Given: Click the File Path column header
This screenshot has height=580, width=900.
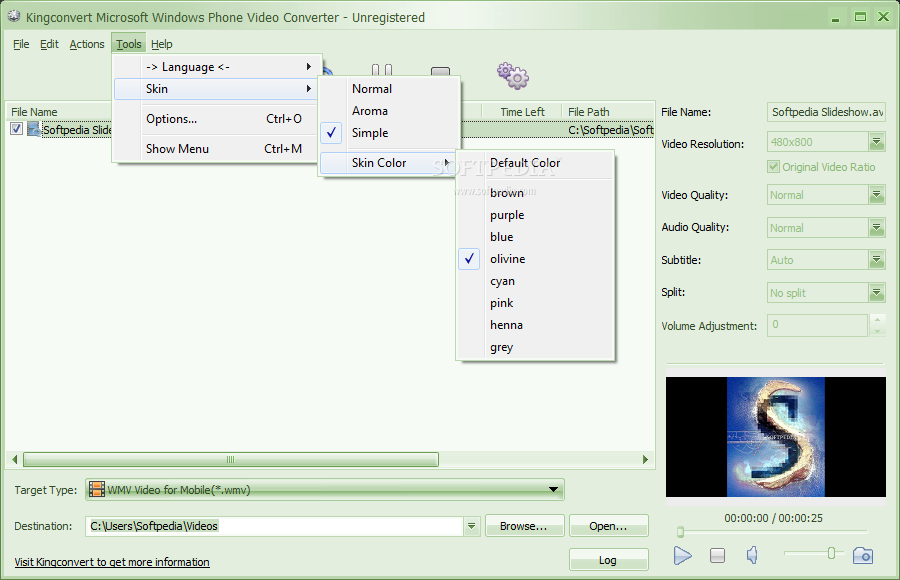Looking at the screenshot, I should click(608, 112).
